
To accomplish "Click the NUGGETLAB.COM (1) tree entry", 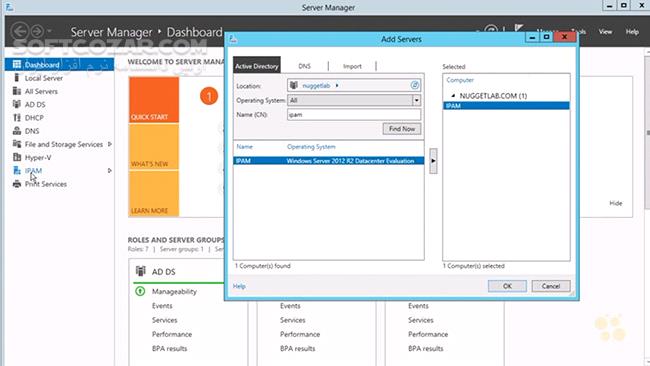I will [493, 96].
